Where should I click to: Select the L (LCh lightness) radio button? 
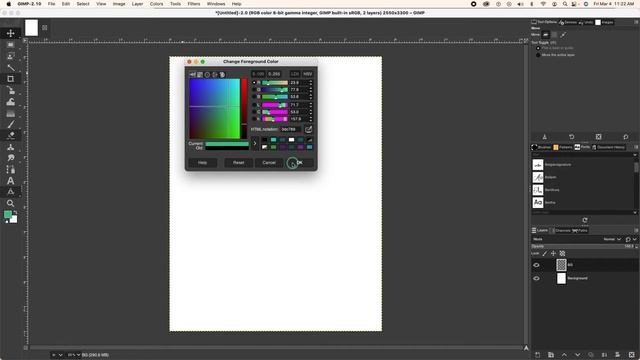[x=254, y=105]
